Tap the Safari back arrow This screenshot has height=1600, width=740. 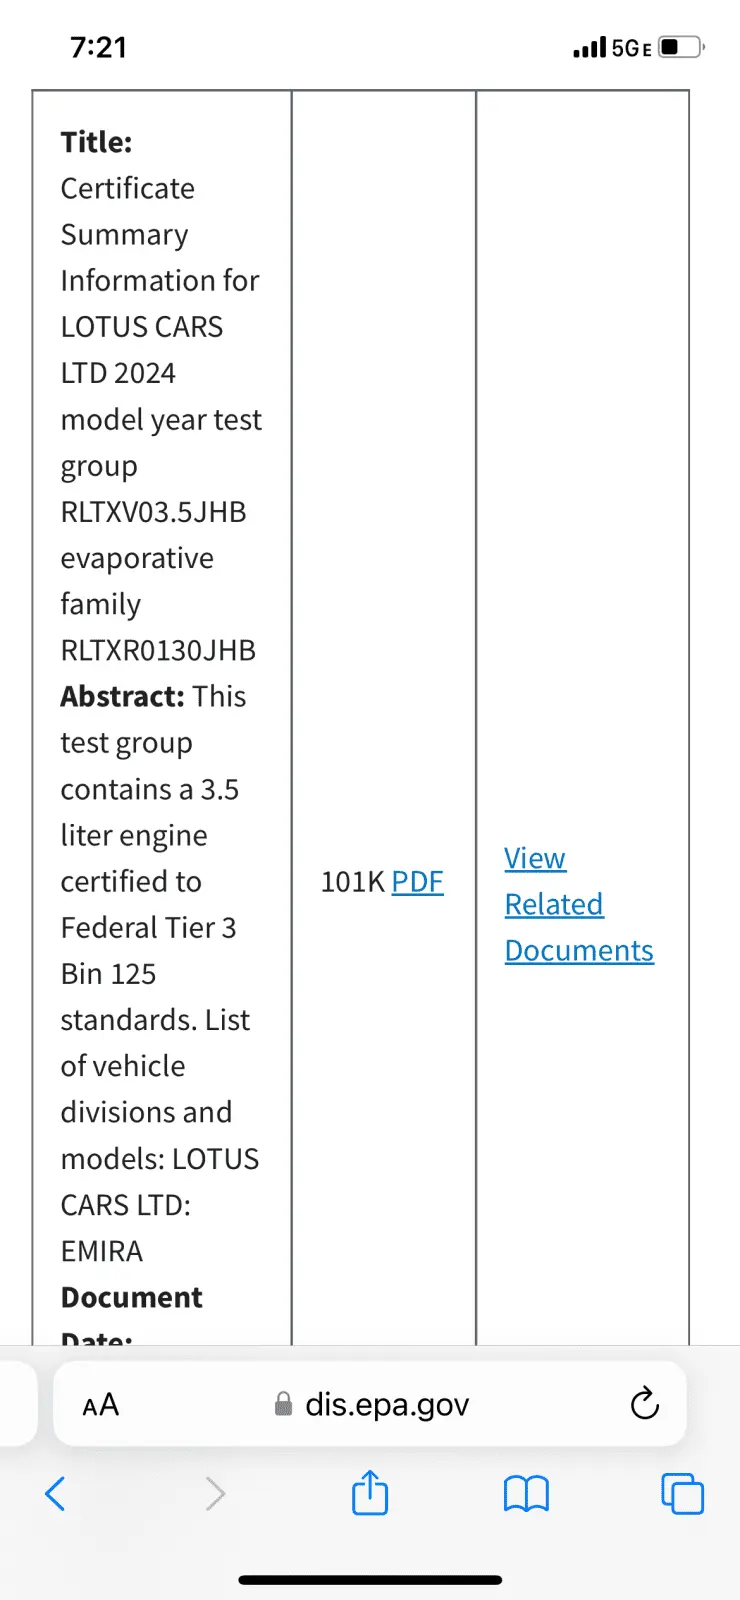56,1494
